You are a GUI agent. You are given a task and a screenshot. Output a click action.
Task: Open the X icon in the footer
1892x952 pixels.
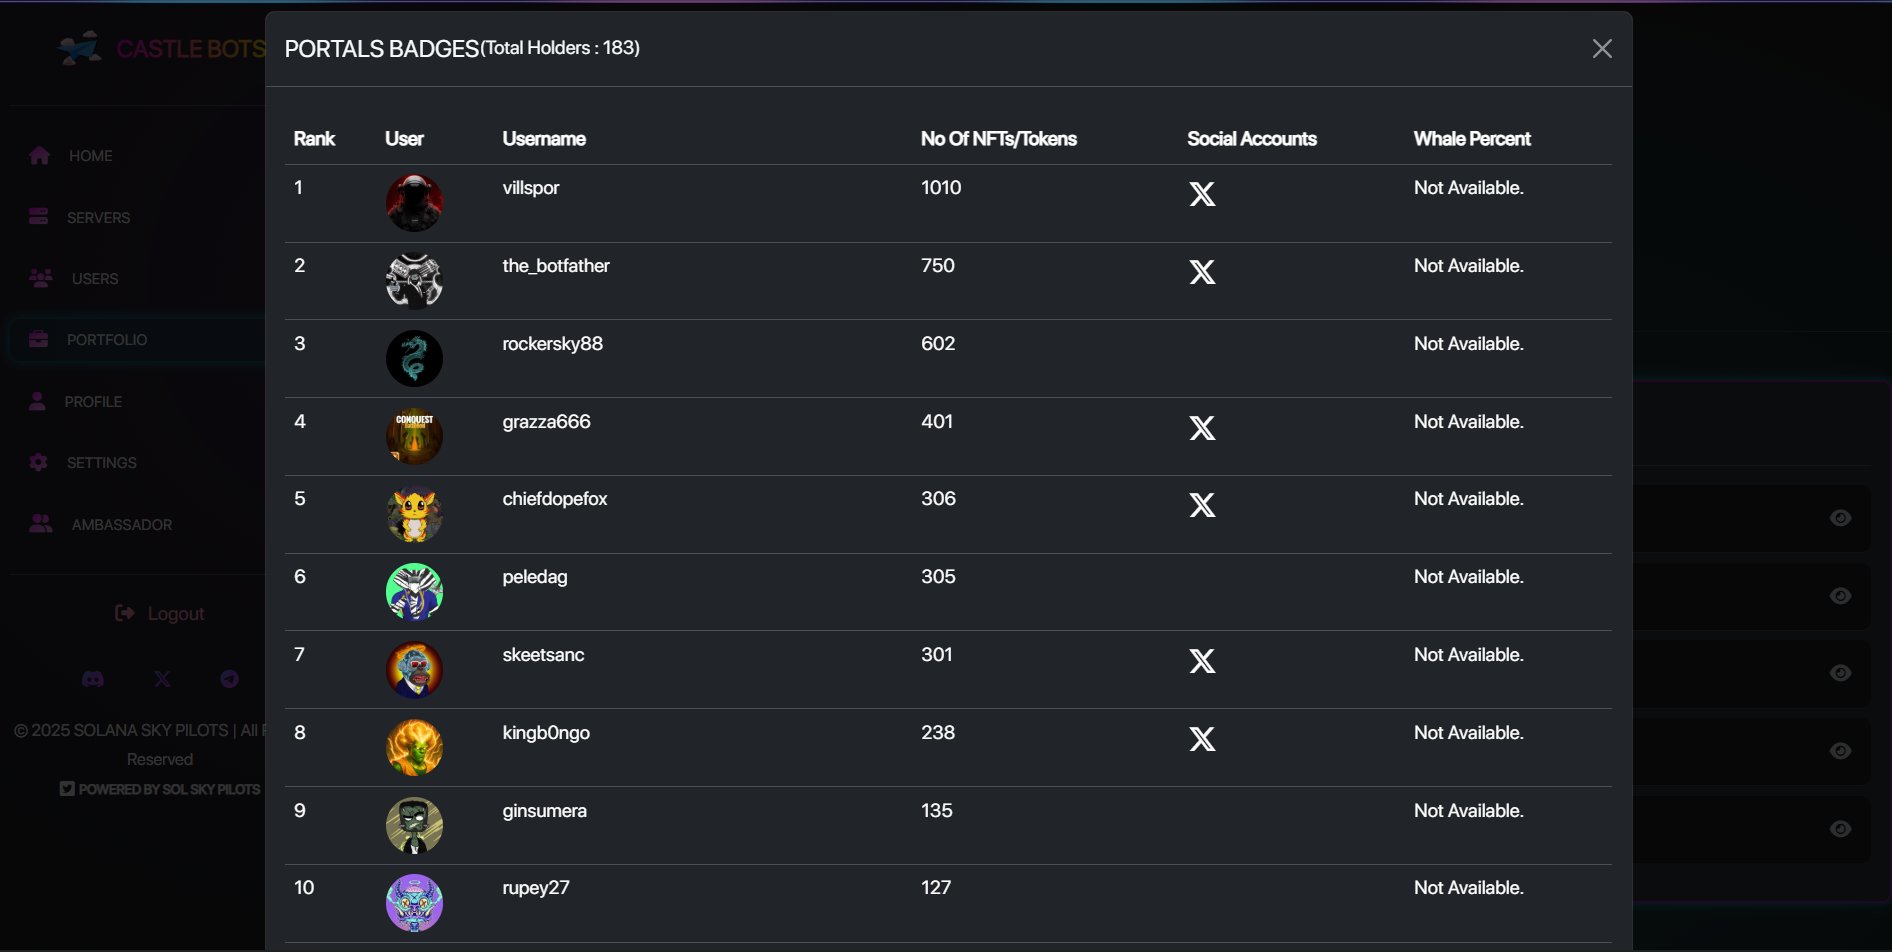162,679
